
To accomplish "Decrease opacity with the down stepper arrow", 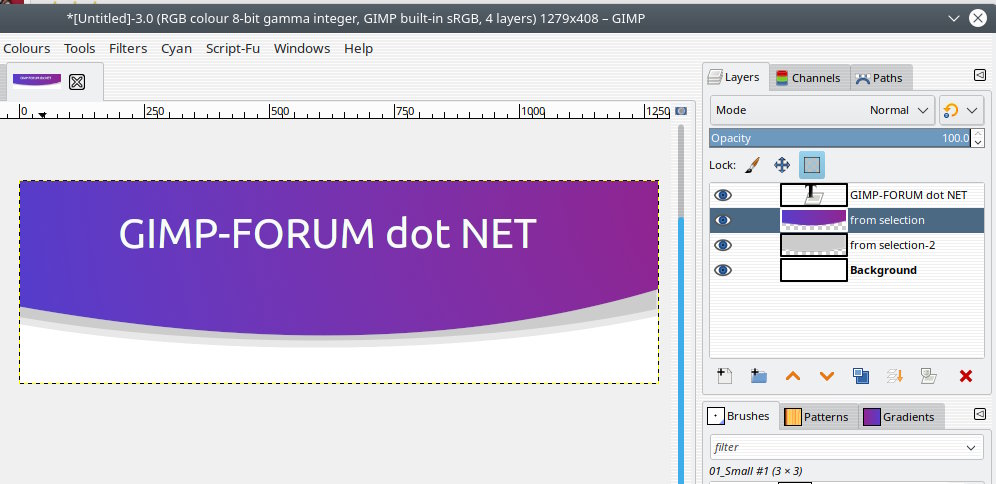I will [978, 143].
